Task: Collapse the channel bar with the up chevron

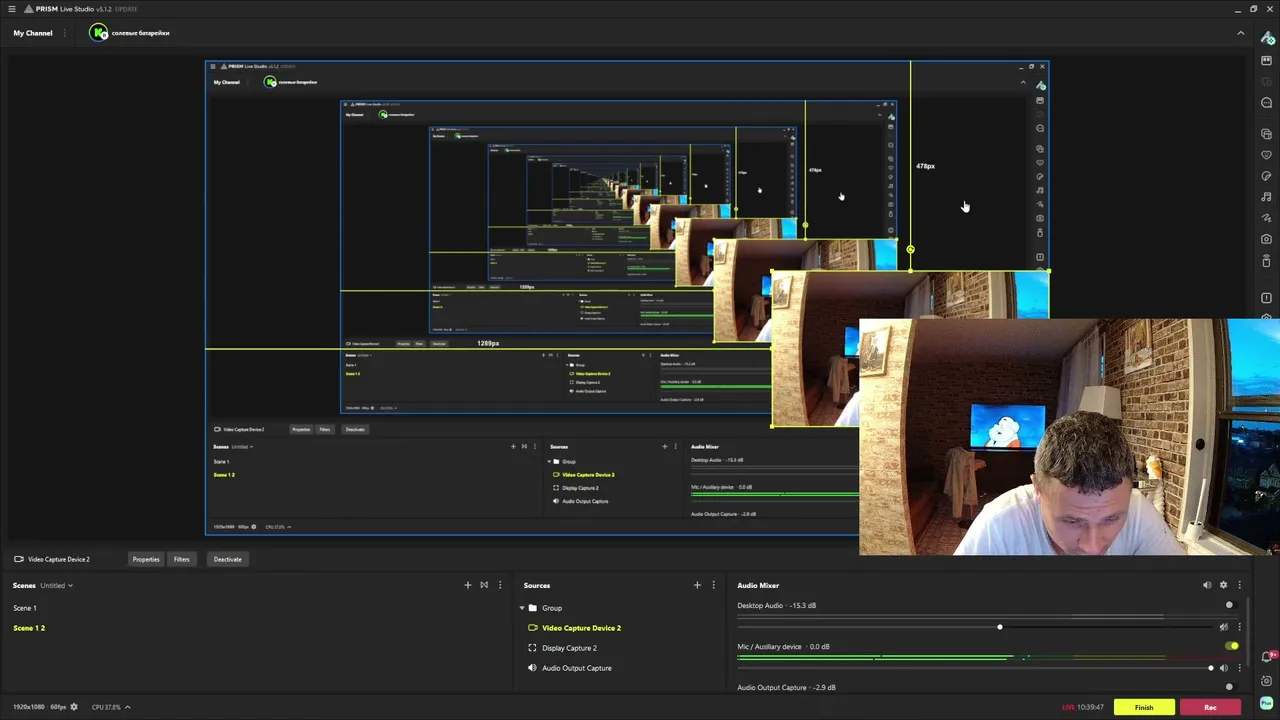Action: 1241,33
